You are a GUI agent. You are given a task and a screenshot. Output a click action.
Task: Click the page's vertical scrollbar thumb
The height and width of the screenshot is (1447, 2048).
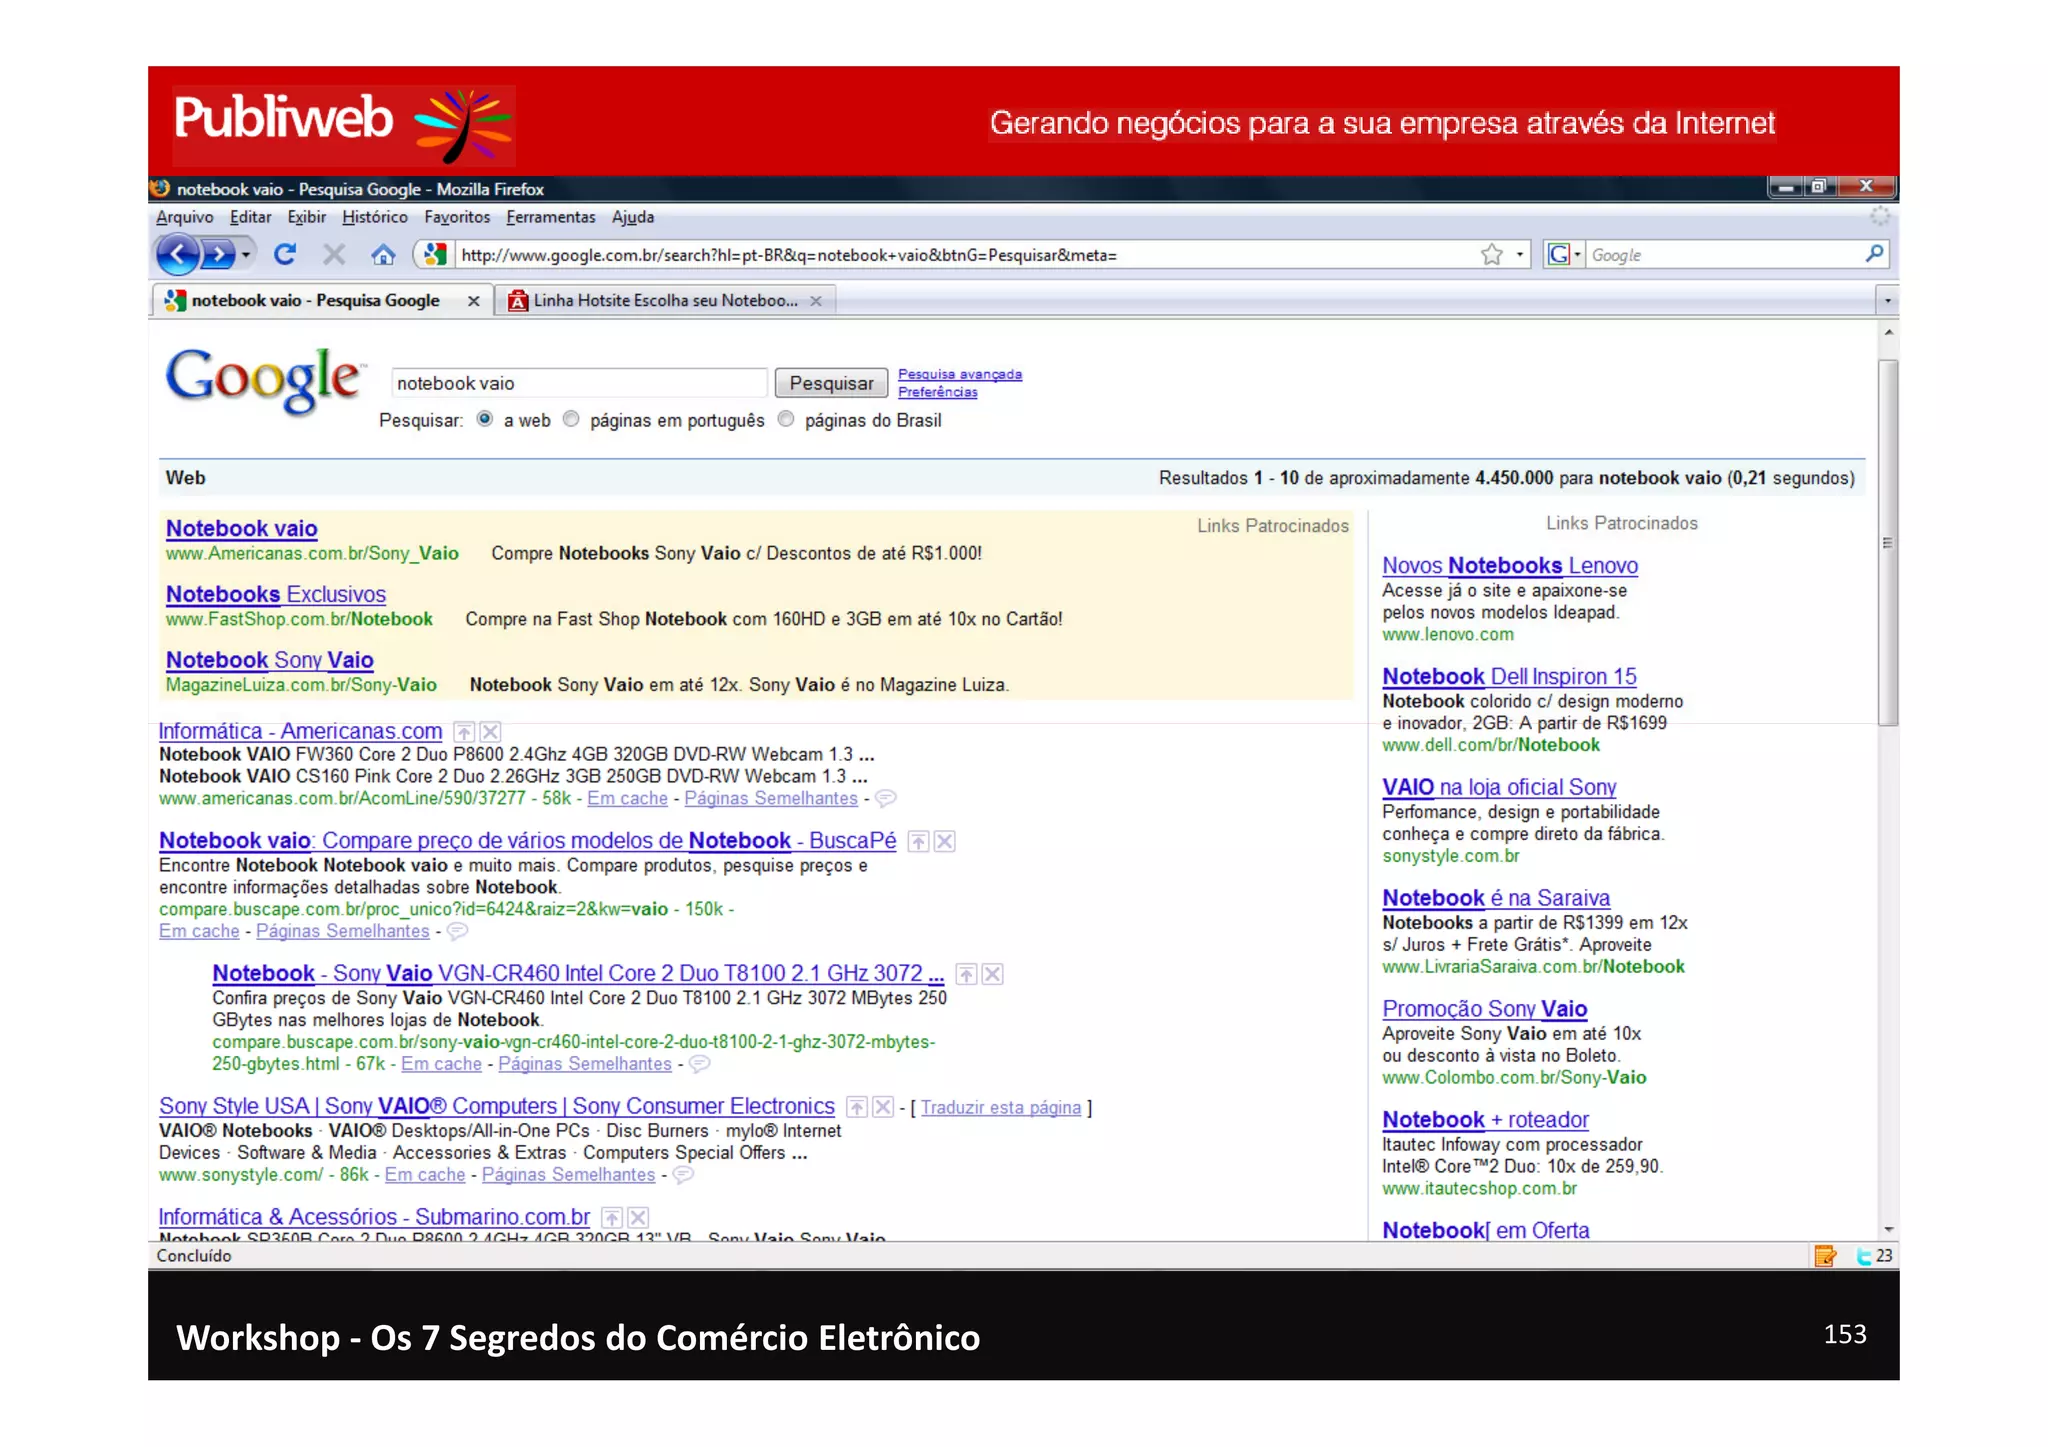(1887, 542)
